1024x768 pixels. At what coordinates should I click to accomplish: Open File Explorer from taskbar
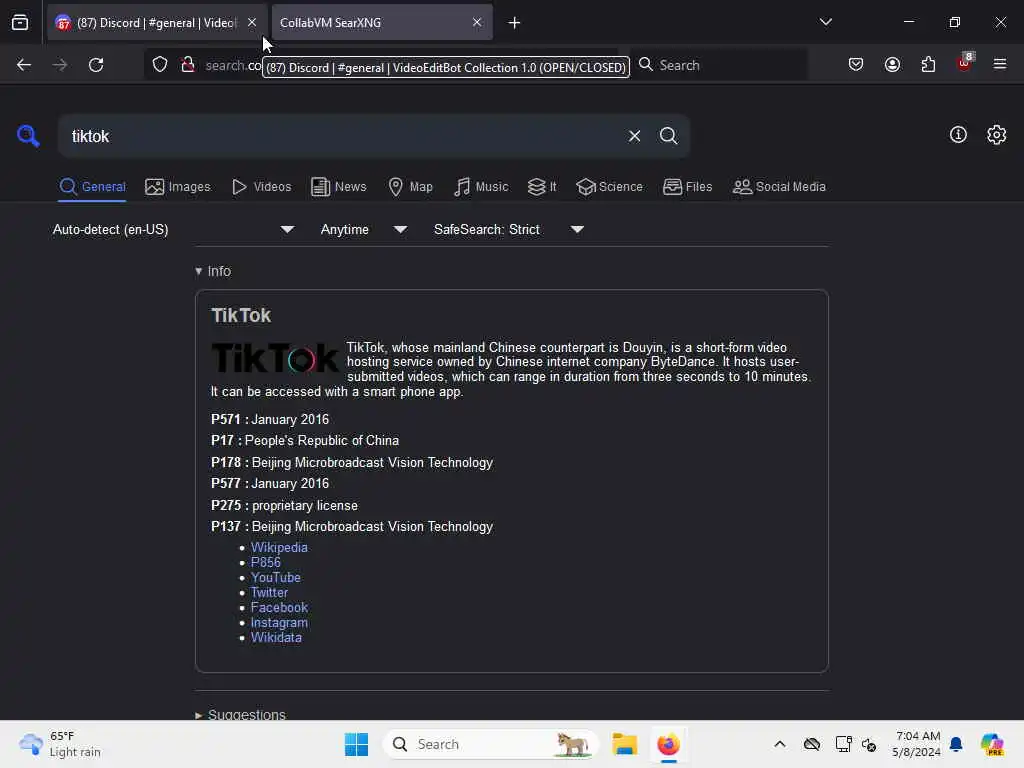624,744
